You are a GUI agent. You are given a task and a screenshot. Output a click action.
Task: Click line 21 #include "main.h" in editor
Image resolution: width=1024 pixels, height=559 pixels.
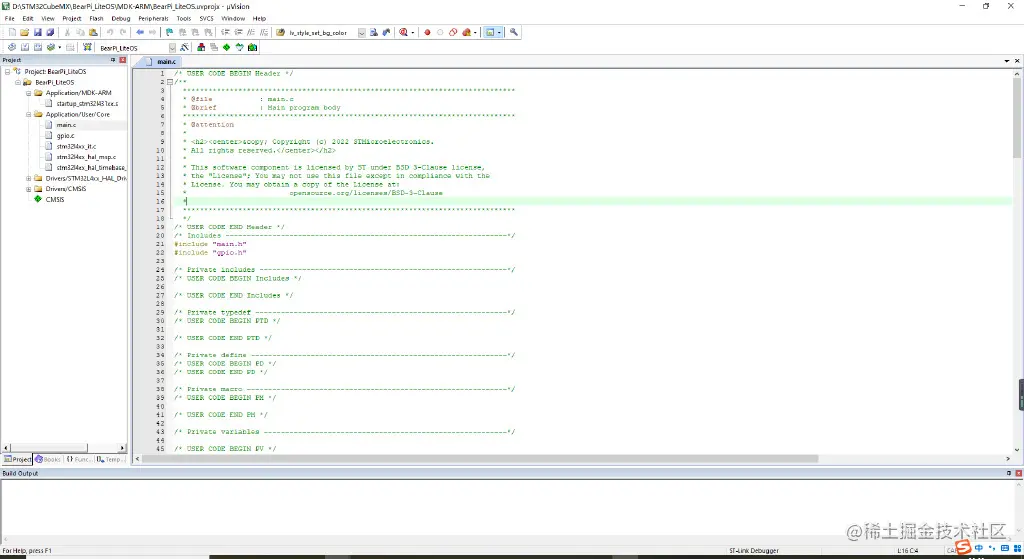tap(210, 244)
